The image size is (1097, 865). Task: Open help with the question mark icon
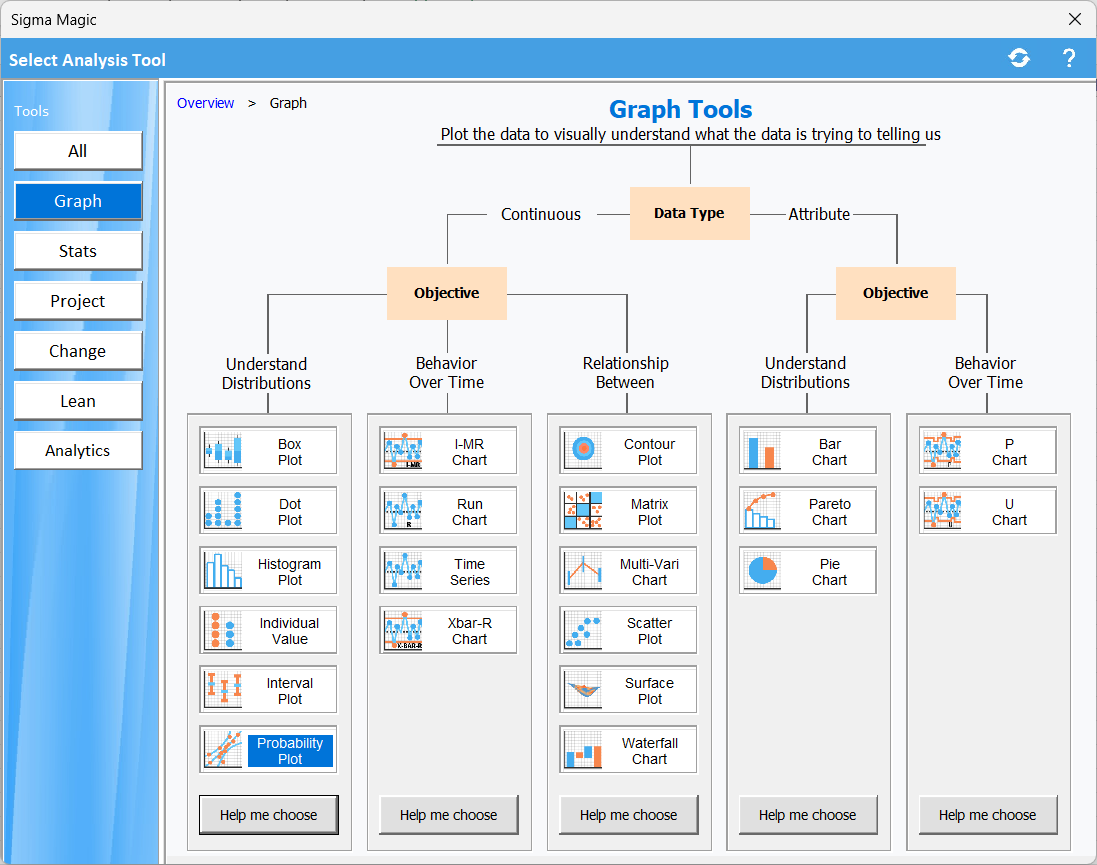tap(1069, 58)
